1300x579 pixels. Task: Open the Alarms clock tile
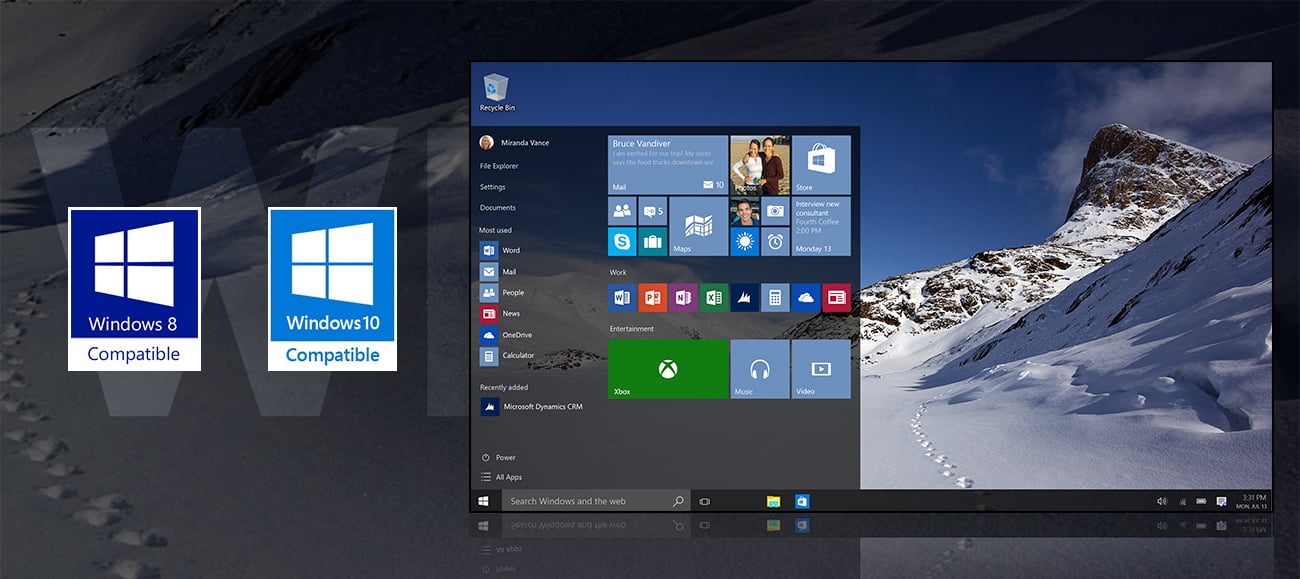[x=775, y=241]
